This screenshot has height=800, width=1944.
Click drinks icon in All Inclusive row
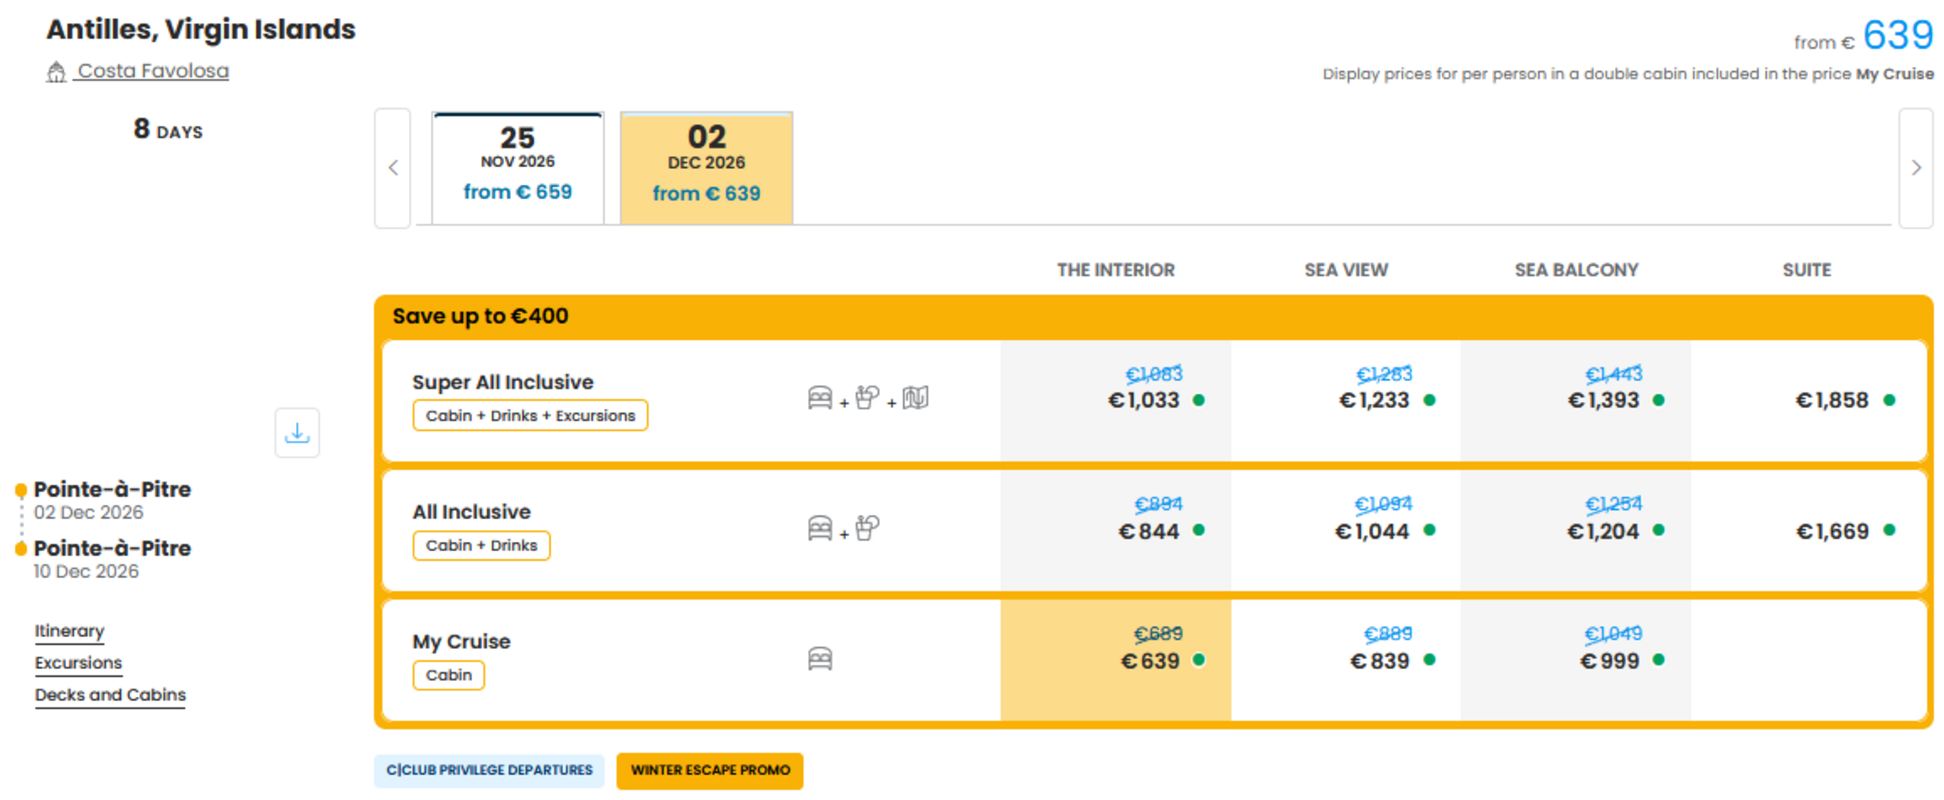click(x=867, y=527)
